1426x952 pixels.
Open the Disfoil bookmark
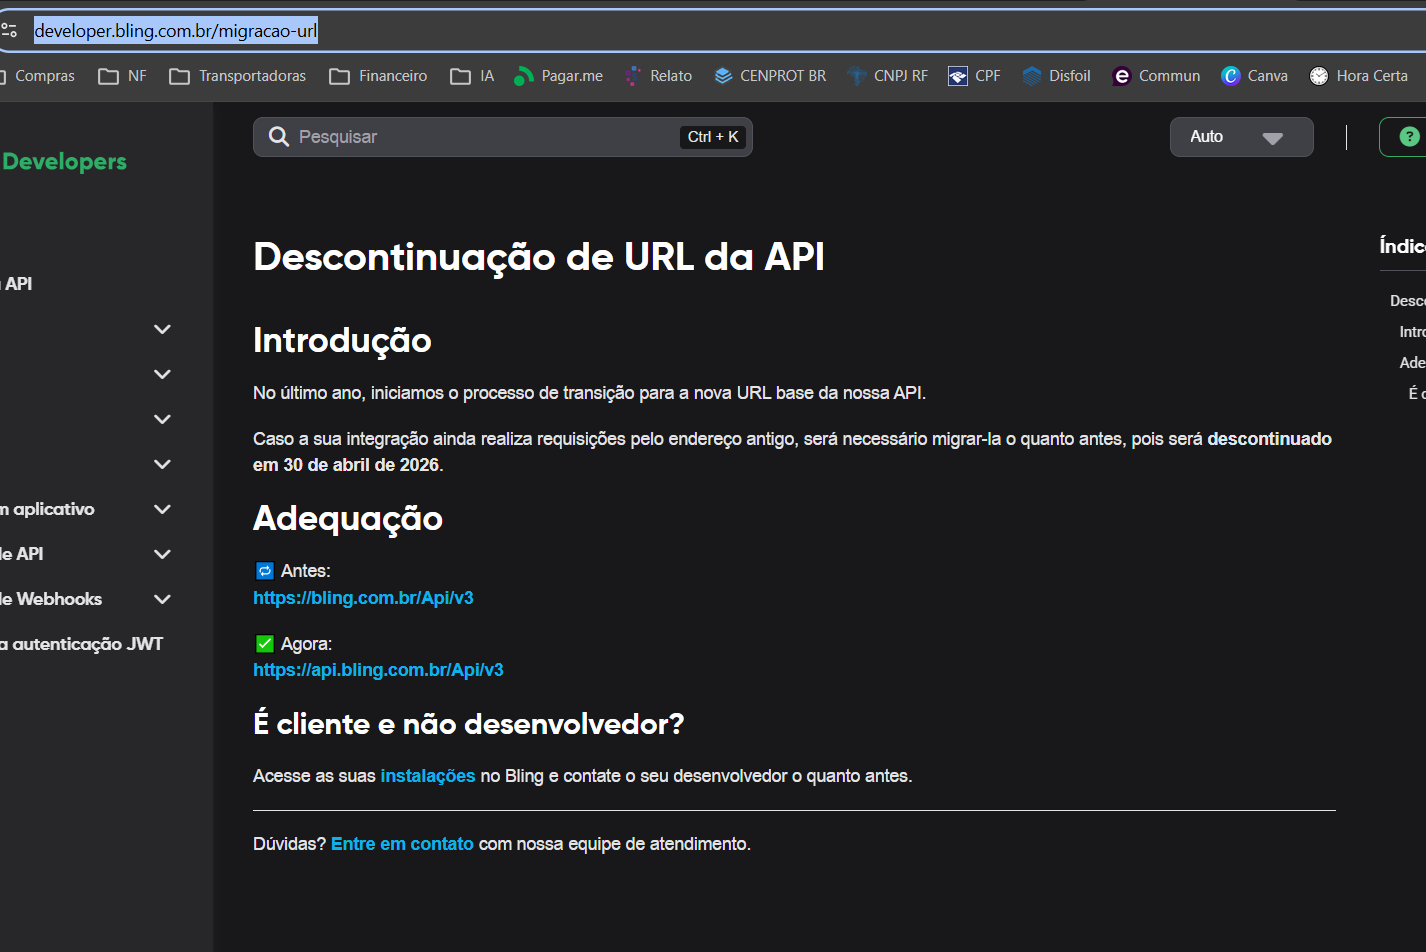click(x=1056, y=76)
